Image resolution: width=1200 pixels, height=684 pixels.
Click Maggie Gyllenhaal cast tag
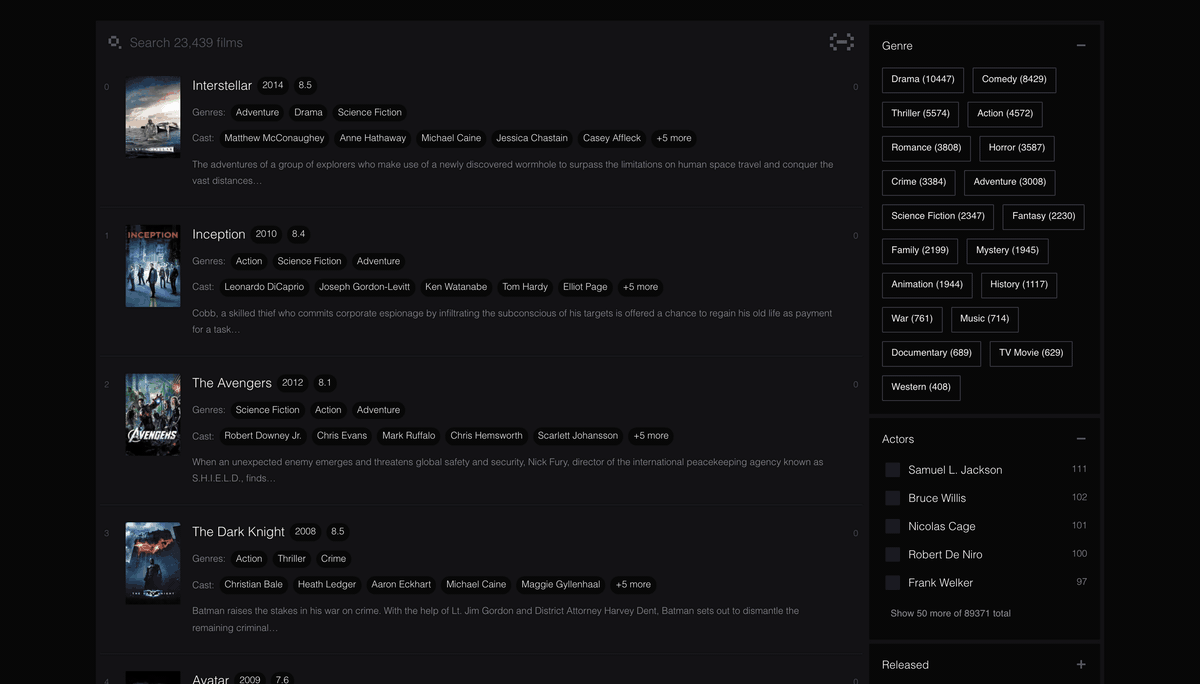(561, 585)
